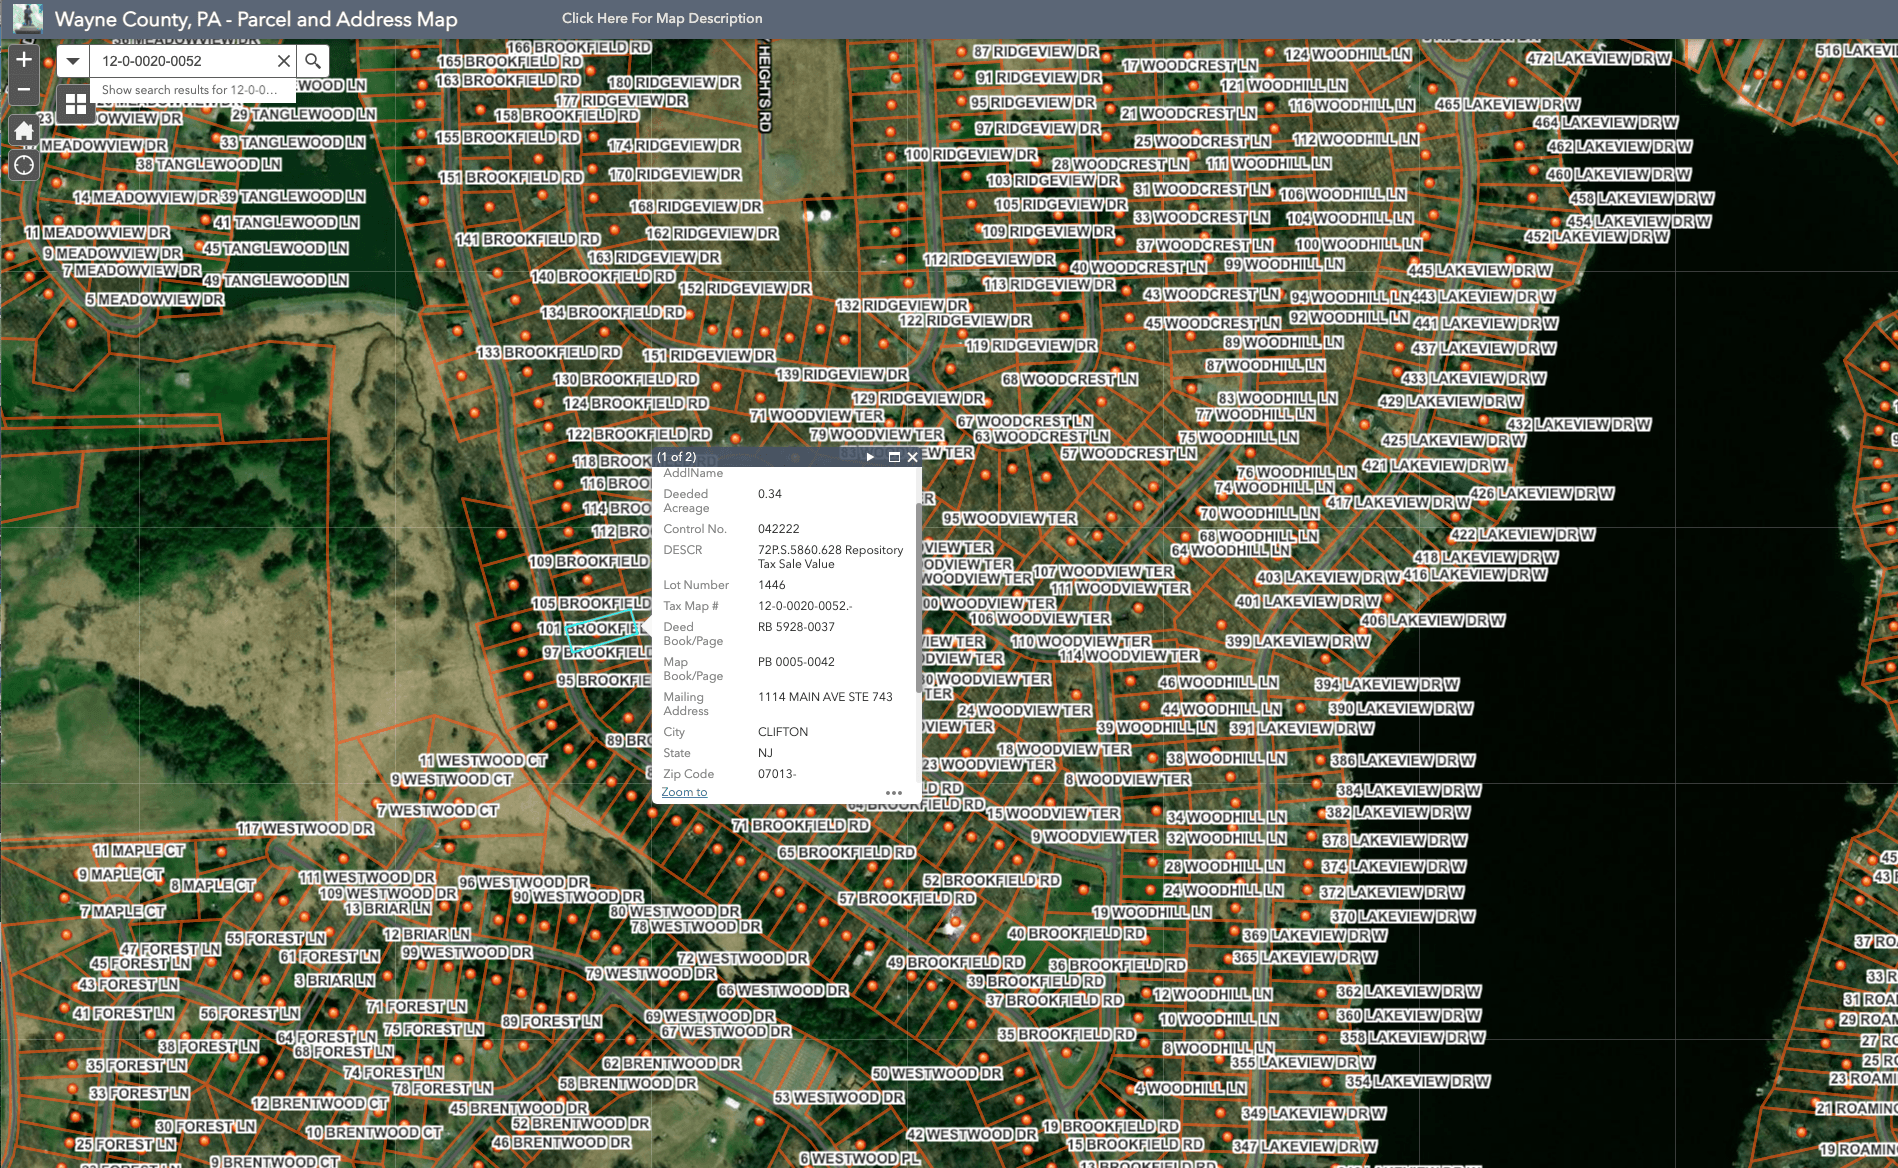Open the search source dropdown arrow
Image resolution: width=1898 pixels, height=1168 pixels.
pyautogui.click(x=73, y=61)
